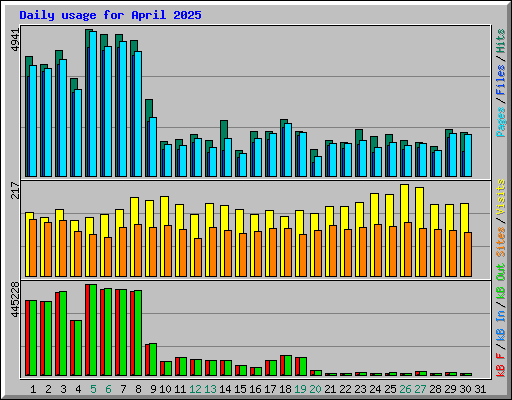Viewport: 512px width, 400px height.
Task: Click green weekend day 6 label
Action: tap(108, 389)
